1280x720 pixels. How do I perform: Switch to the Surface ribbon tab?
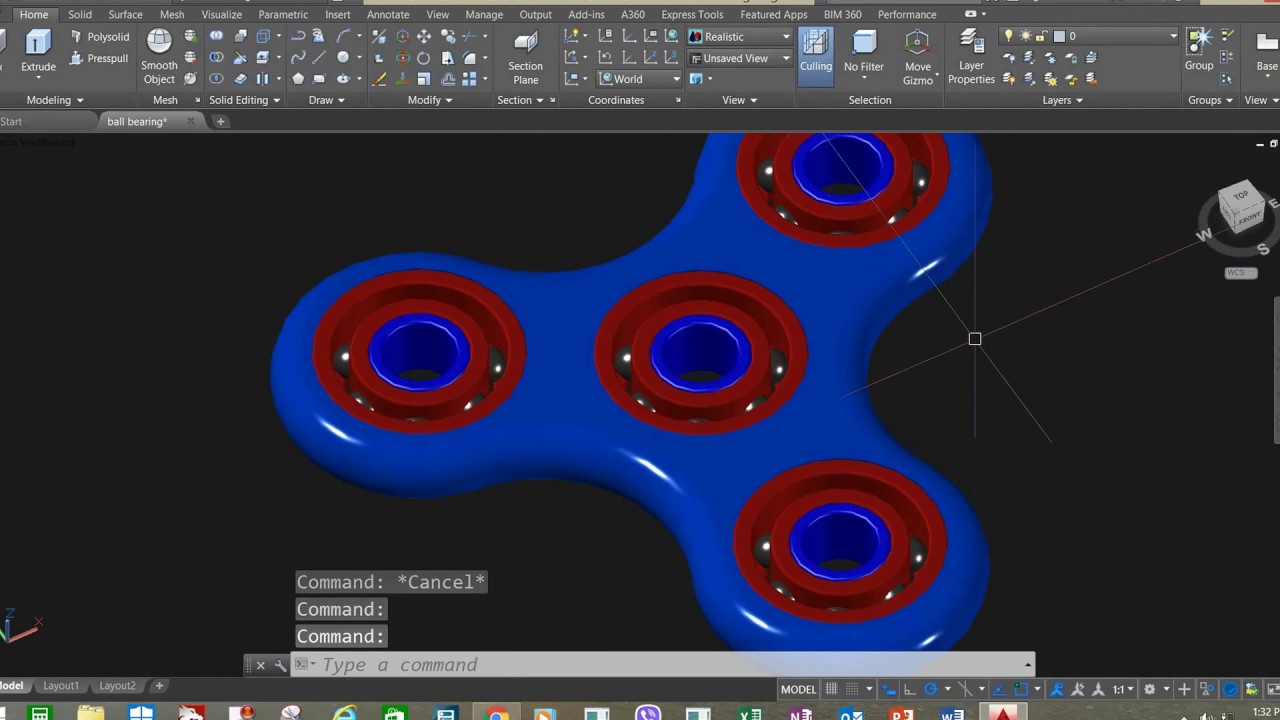[x=125, y=14]
